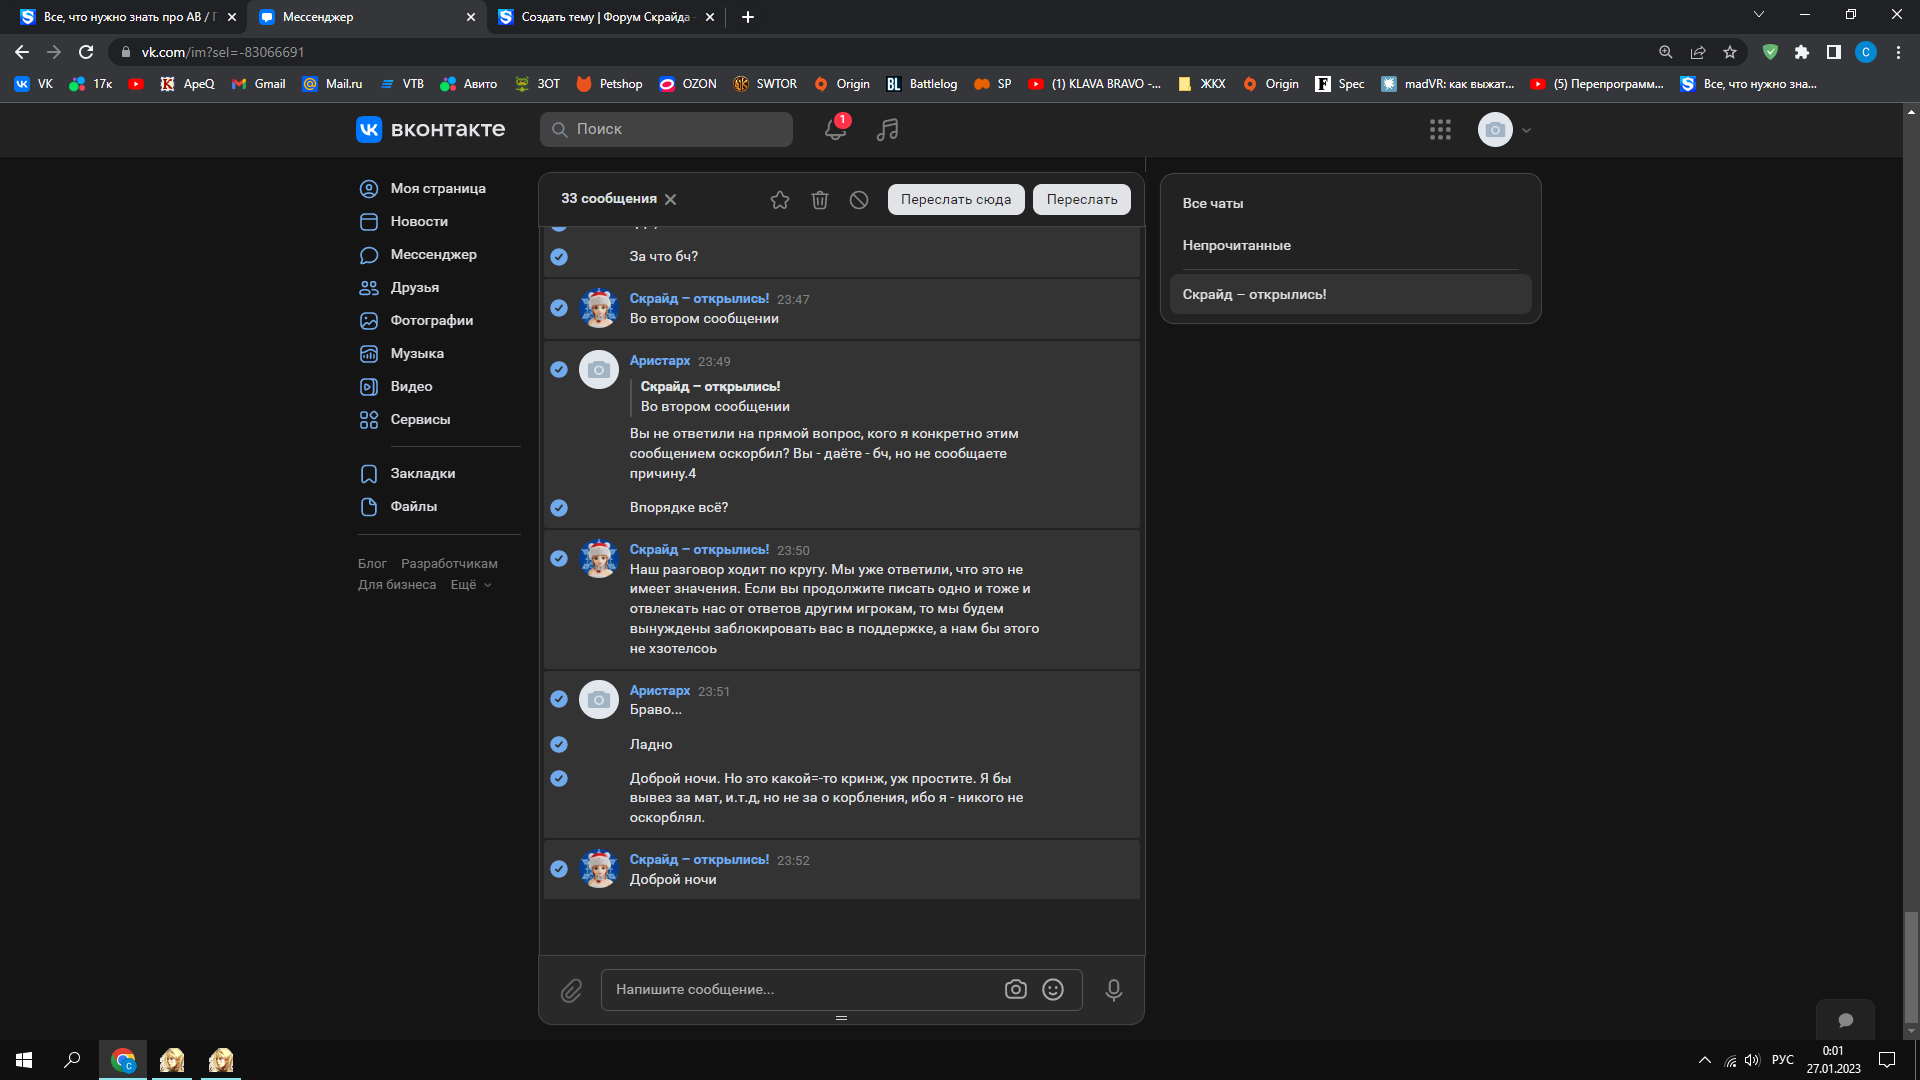
Task: Deselect the 'Ладно' message checkmark
Action: 559,744
